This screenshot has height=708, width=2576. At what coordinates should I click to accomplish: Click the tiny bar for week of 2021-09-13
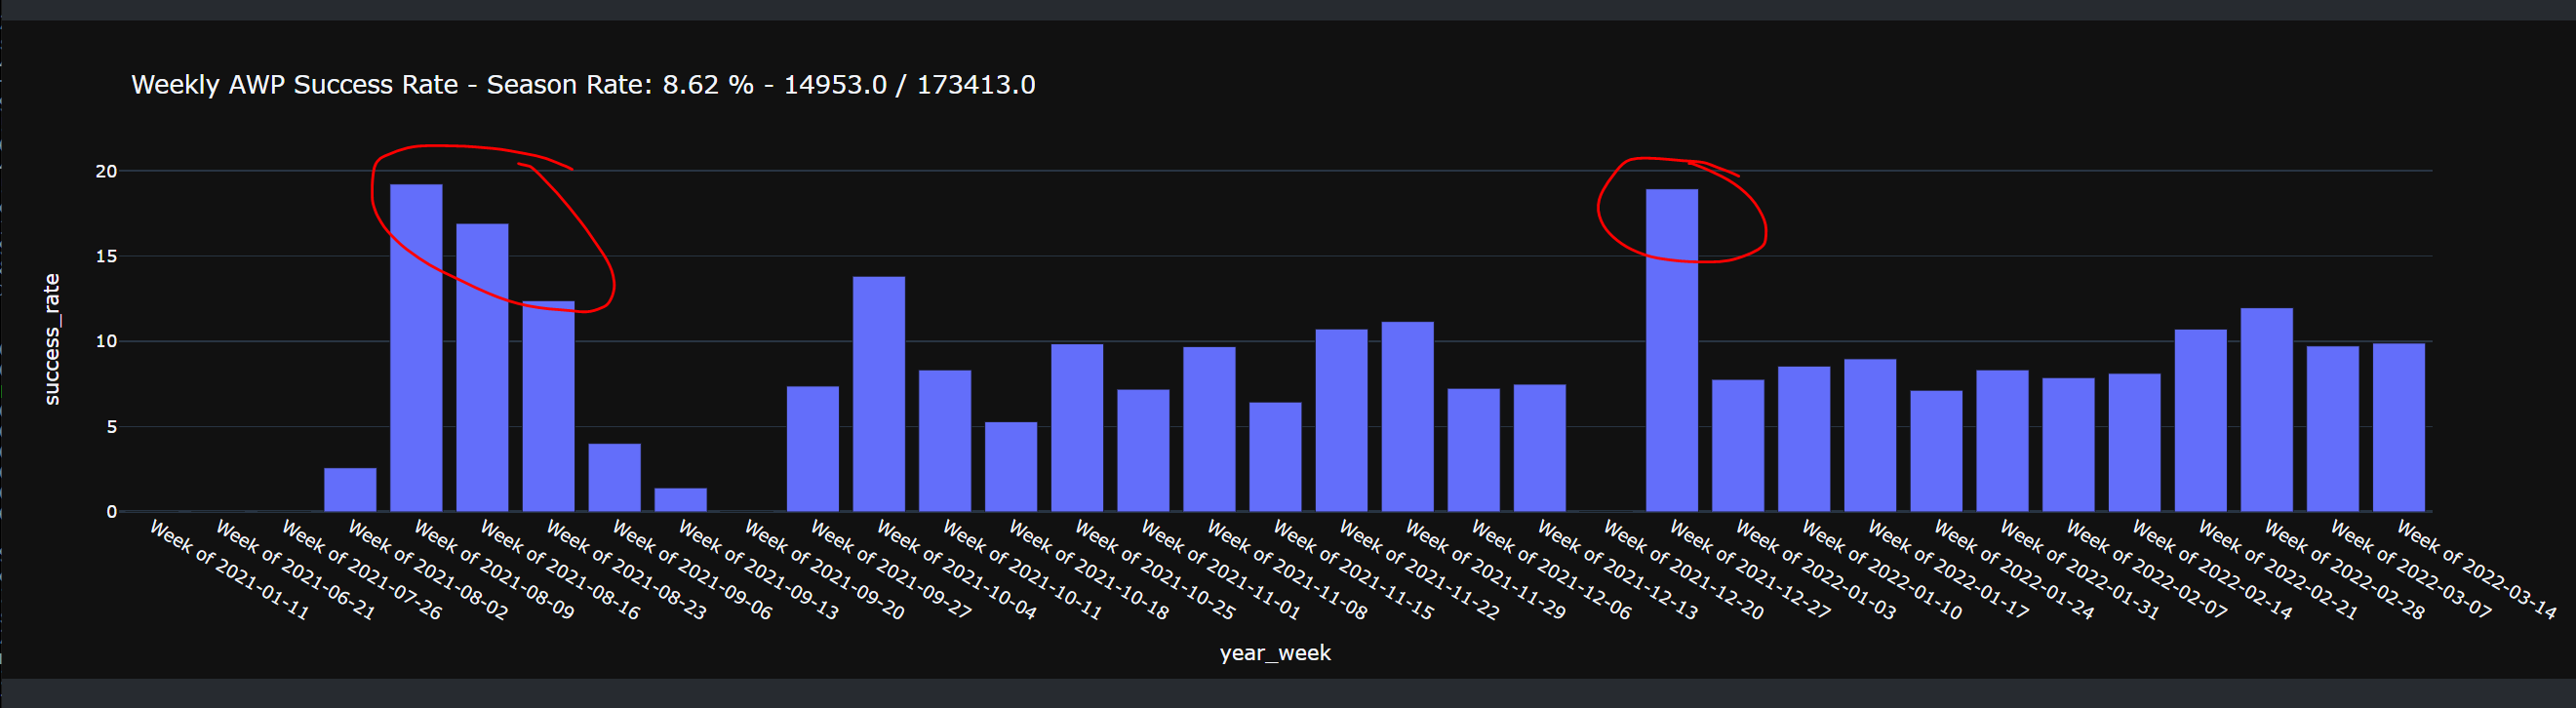[x=680, y=500]
